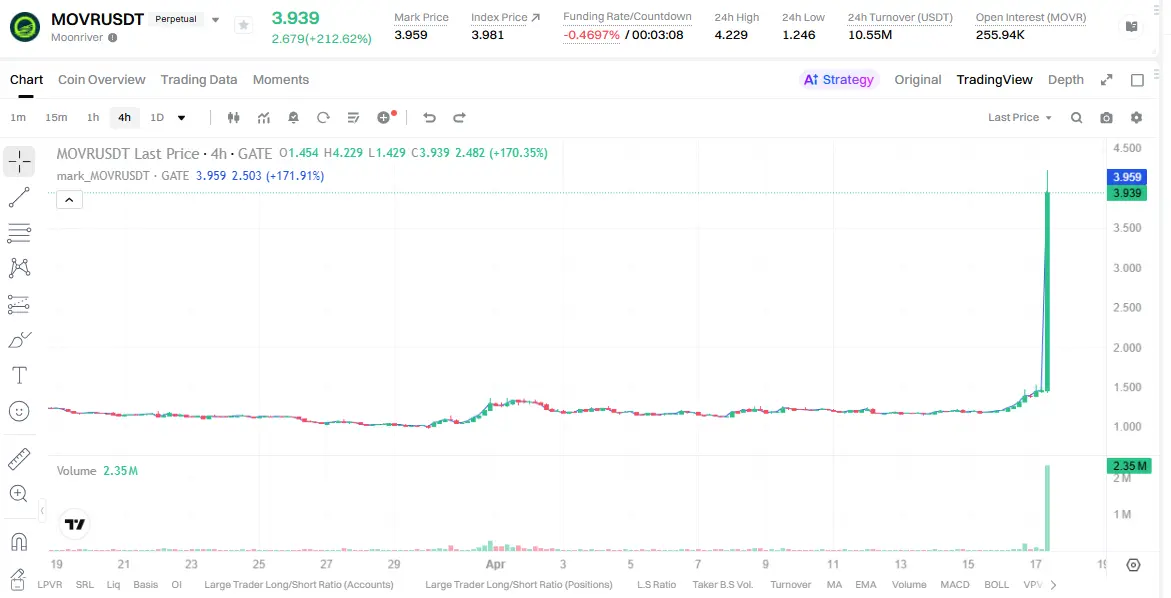The width and height of the screenshot is (1171, 598).
Task: Switch to Original chart view
Action: (918, 80)
